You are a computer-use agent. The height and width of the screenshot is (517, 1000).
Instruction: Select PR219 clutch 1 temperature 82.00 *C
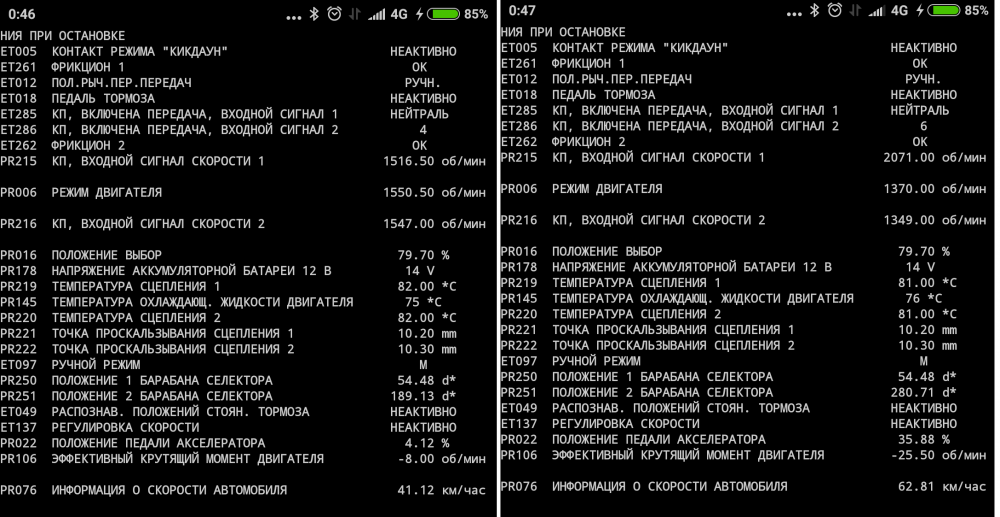[427, 286]
